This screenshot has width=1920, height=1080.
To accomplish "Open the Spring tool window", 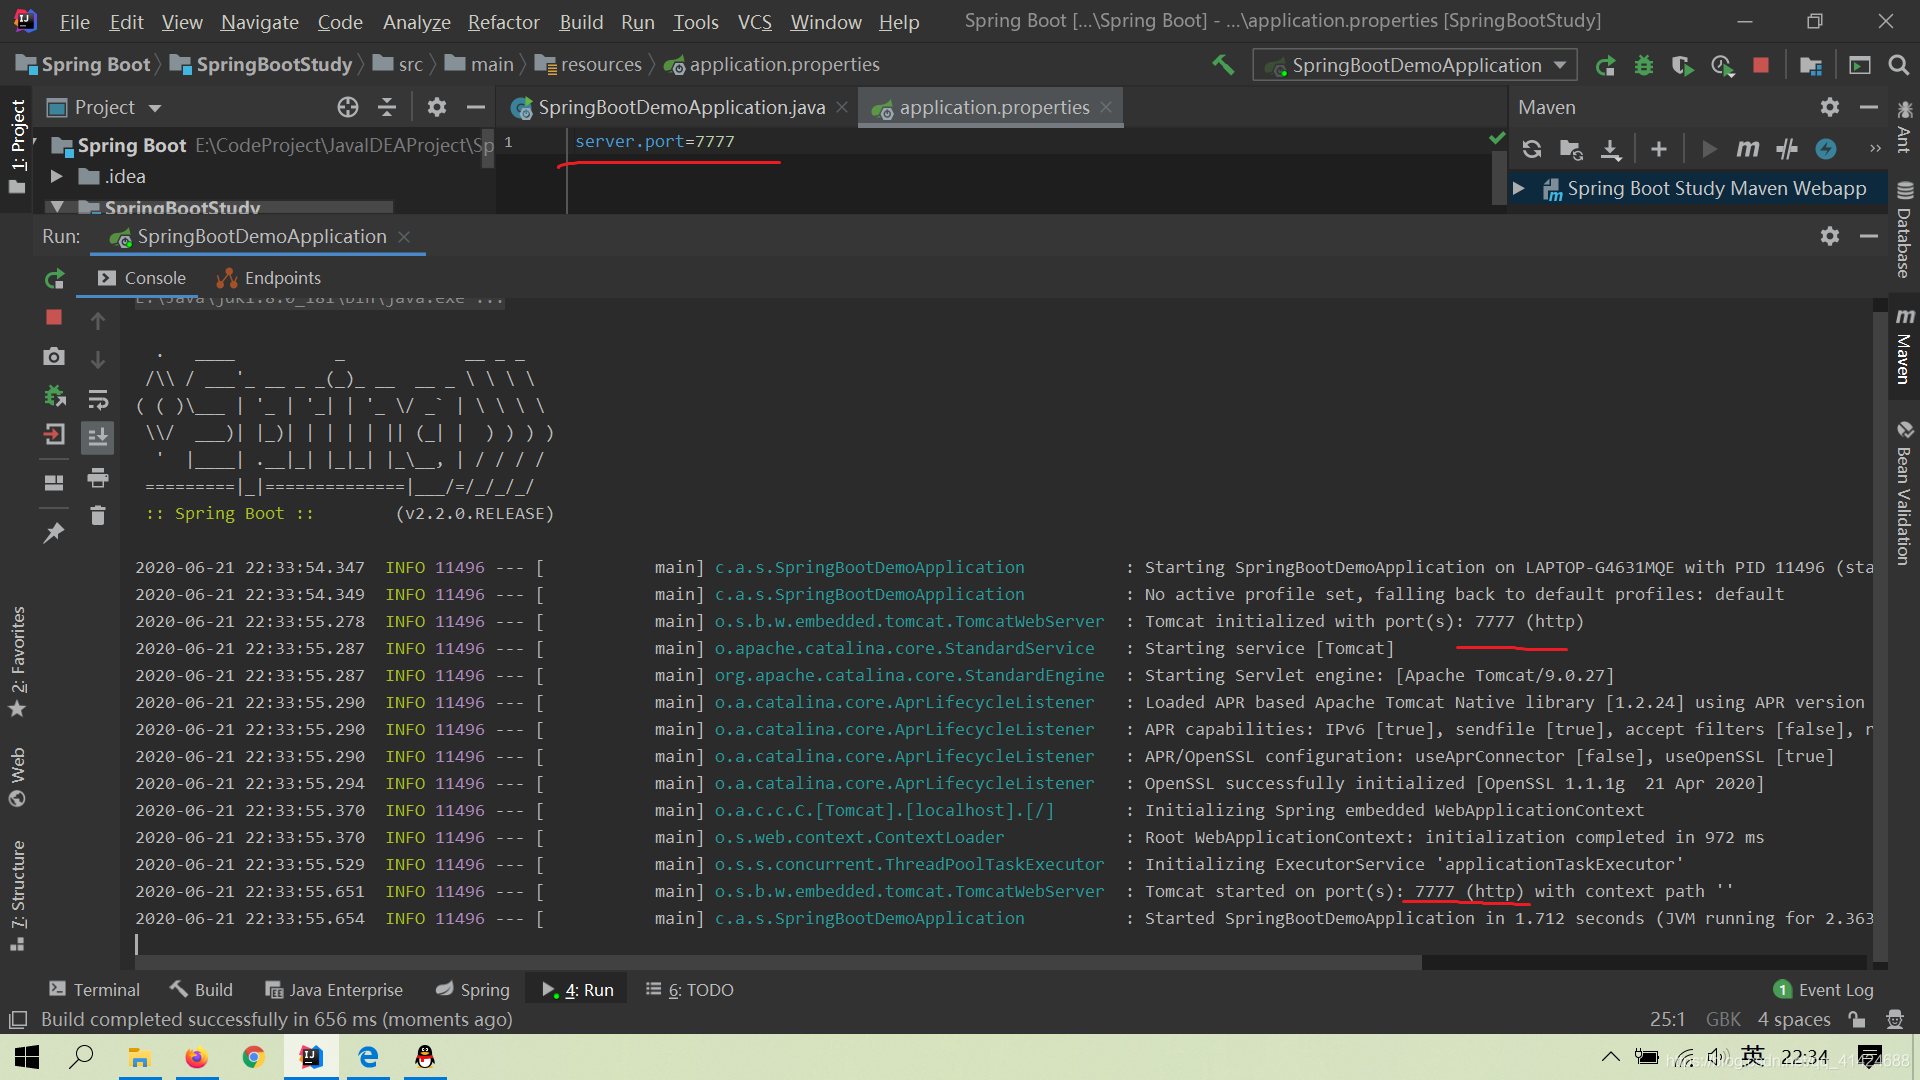I will tap(473, 990).
